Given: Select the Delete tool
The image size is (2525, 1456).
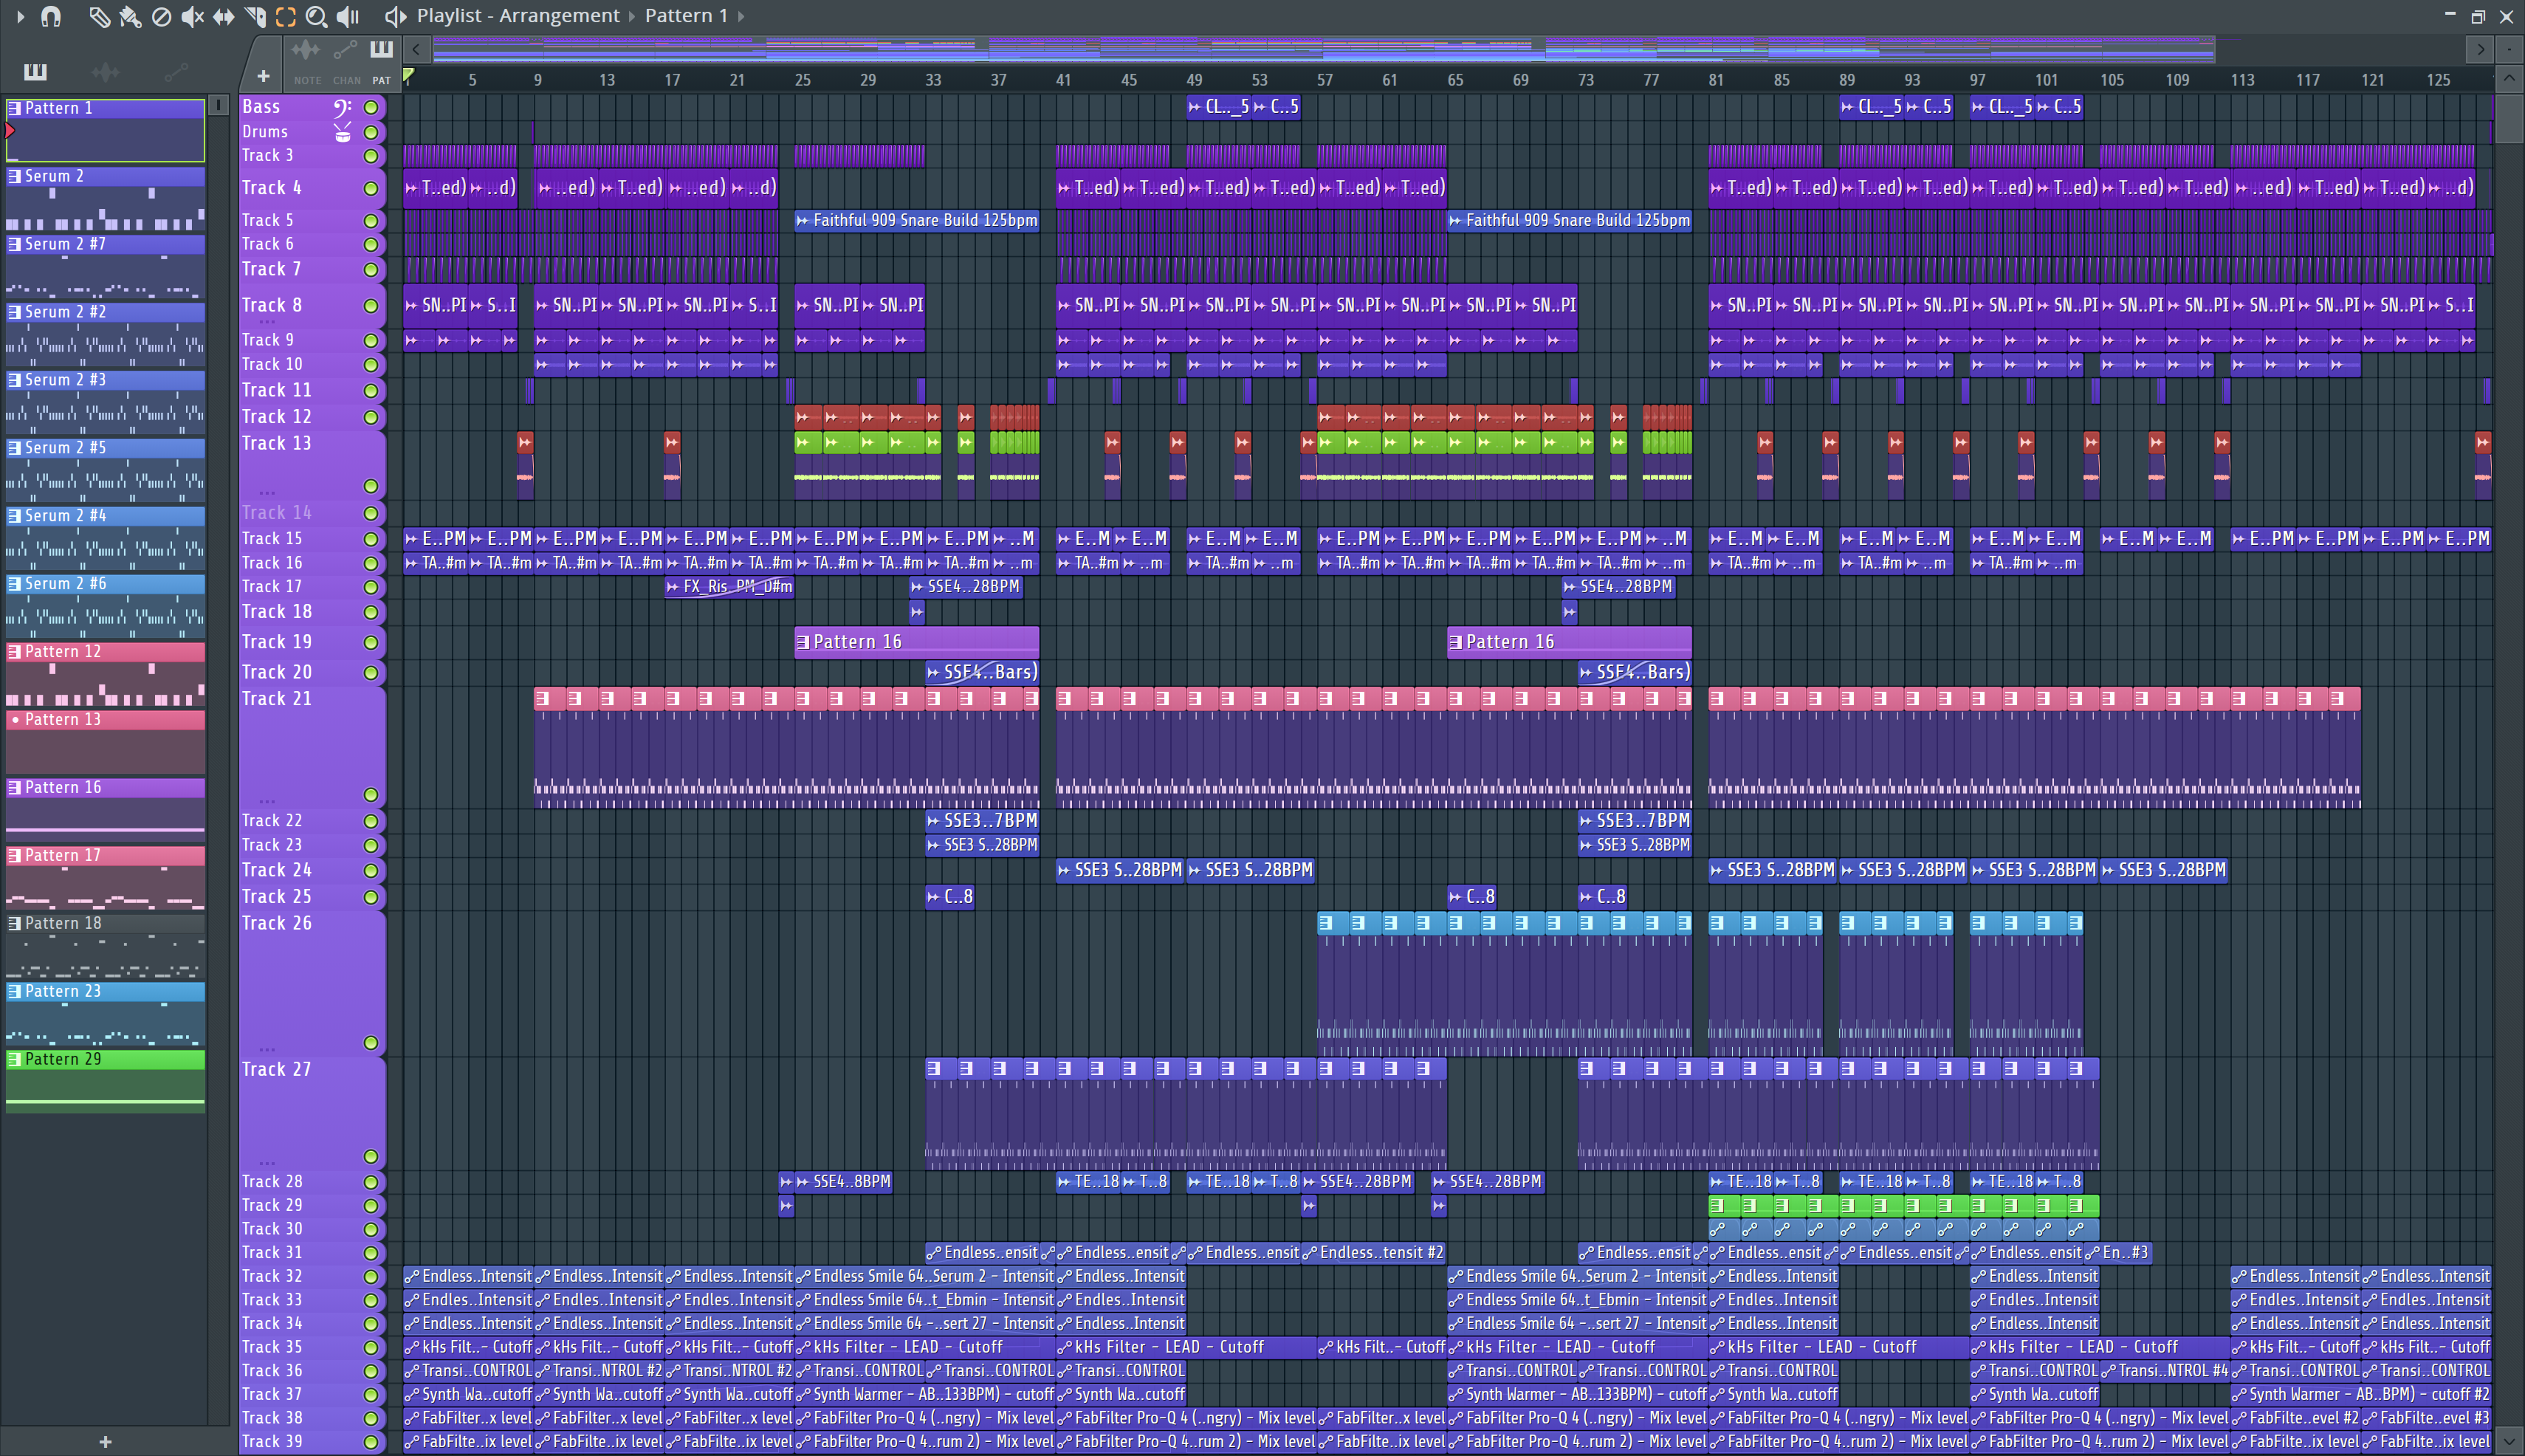Looking at the screenshot, I should tap(161, 16).
